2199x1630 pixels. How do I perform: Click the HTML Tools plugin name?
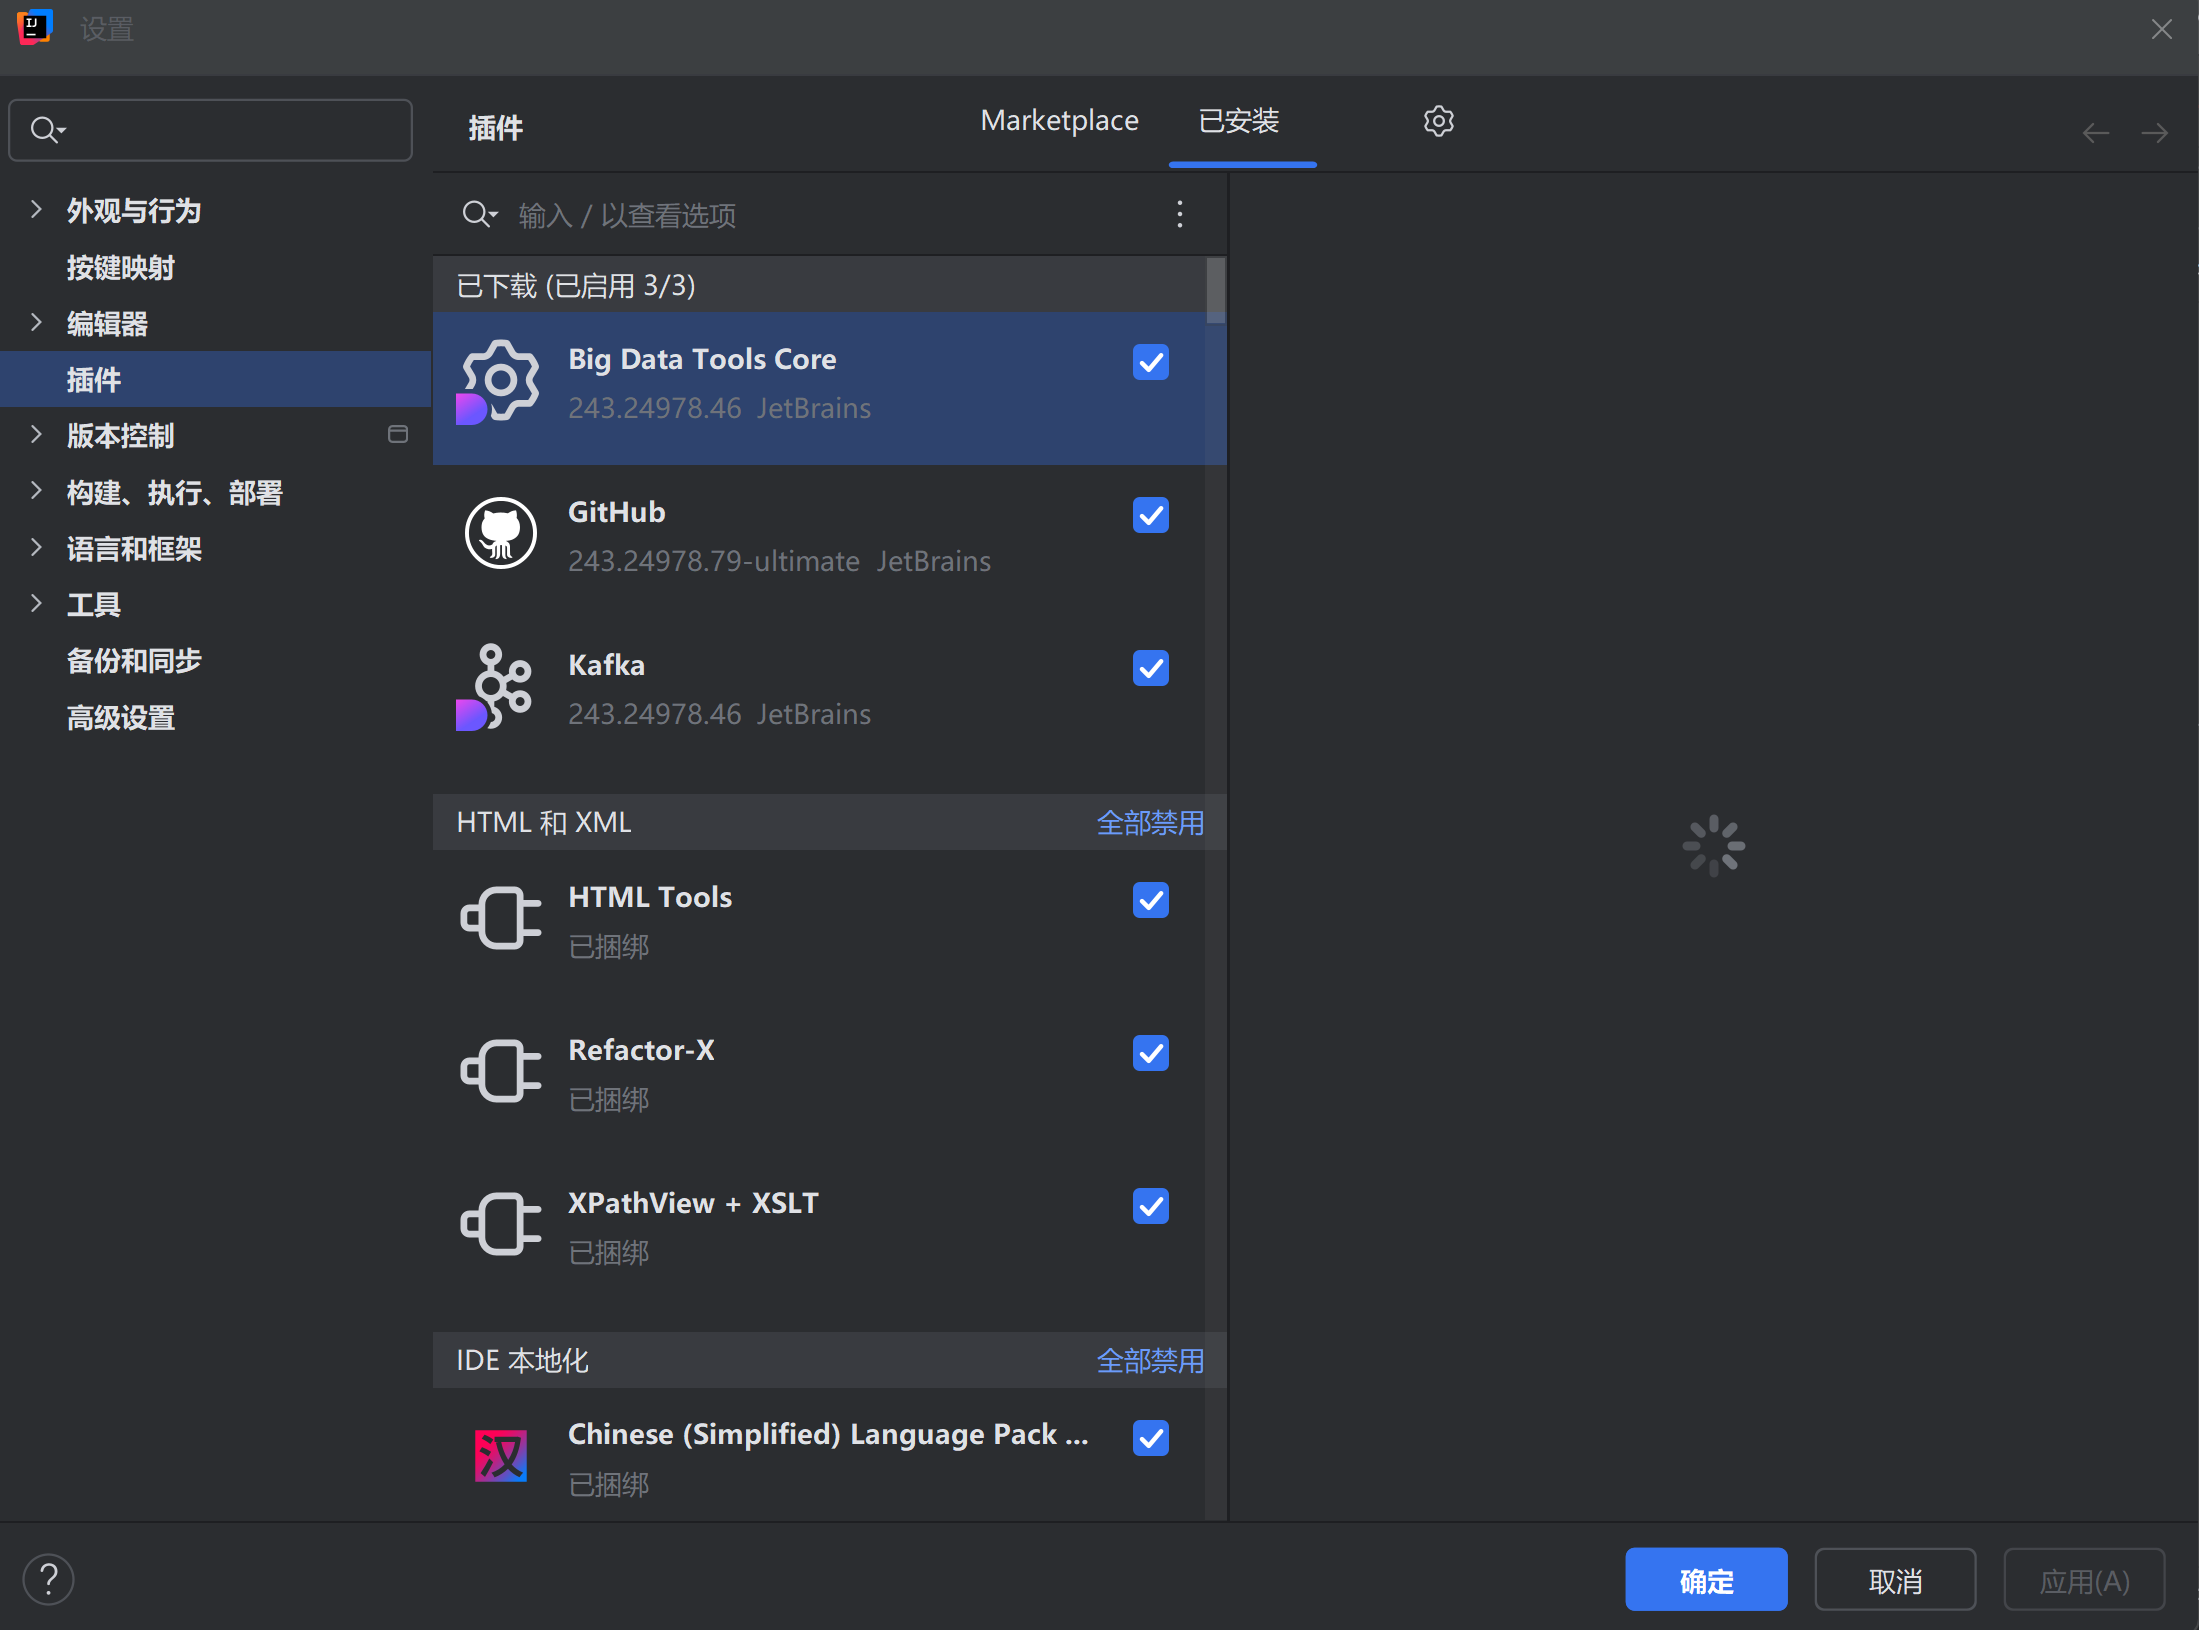(x=650, y=897)
